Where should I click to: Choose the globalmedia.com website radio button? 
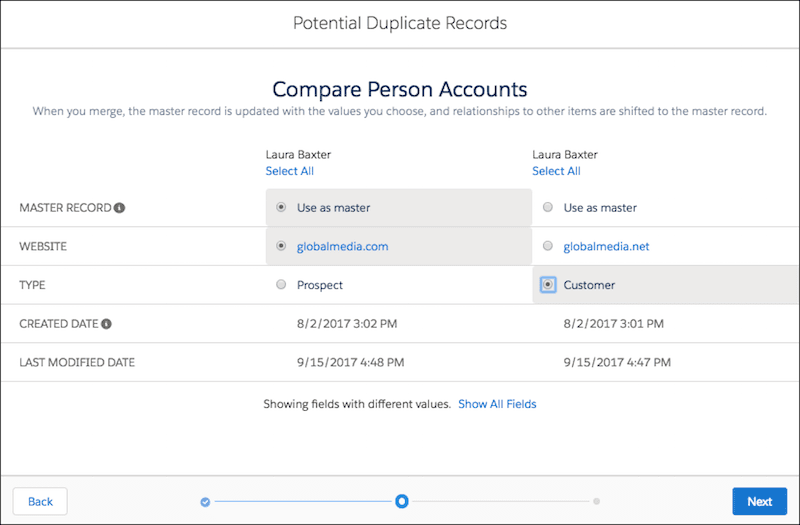tap(281, 246)
